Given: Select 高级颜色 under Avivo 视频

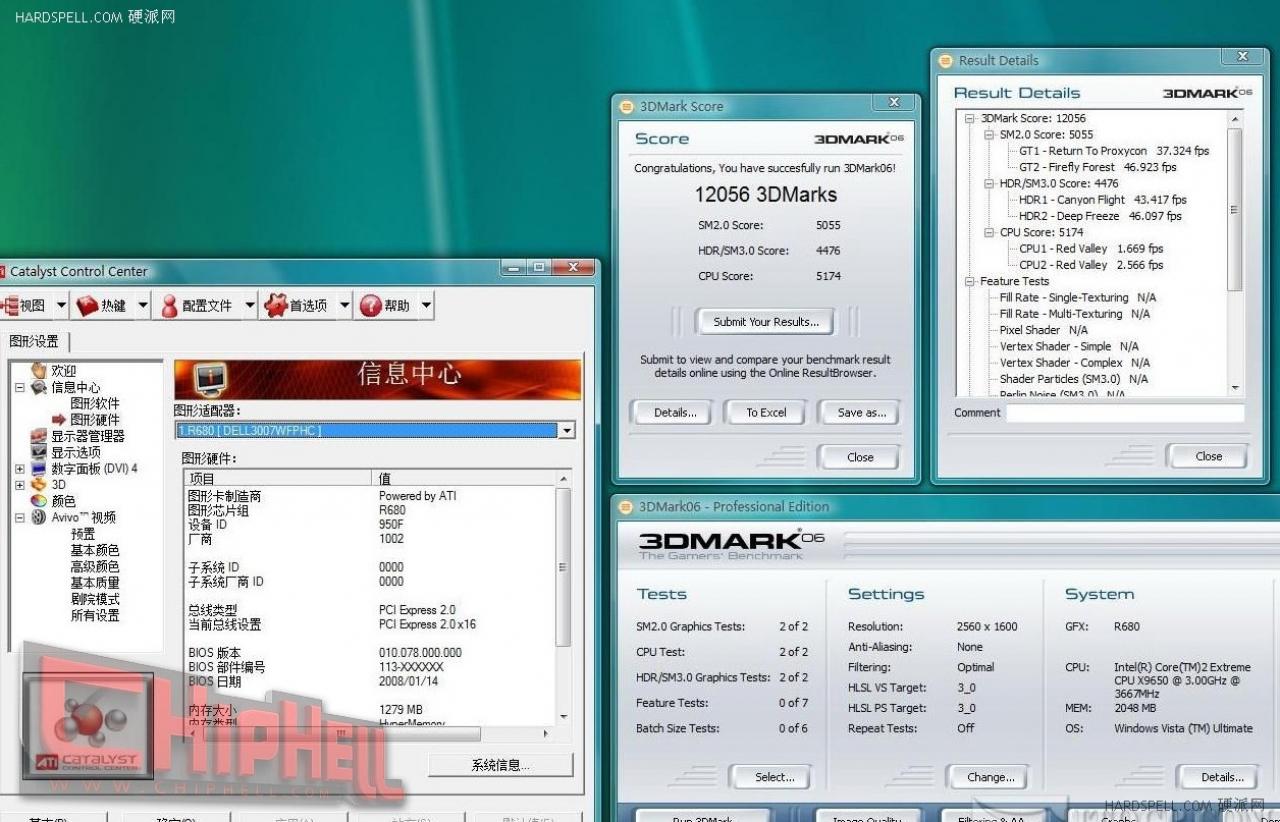Looking at the screenshot, I should [x=95, y=566].
